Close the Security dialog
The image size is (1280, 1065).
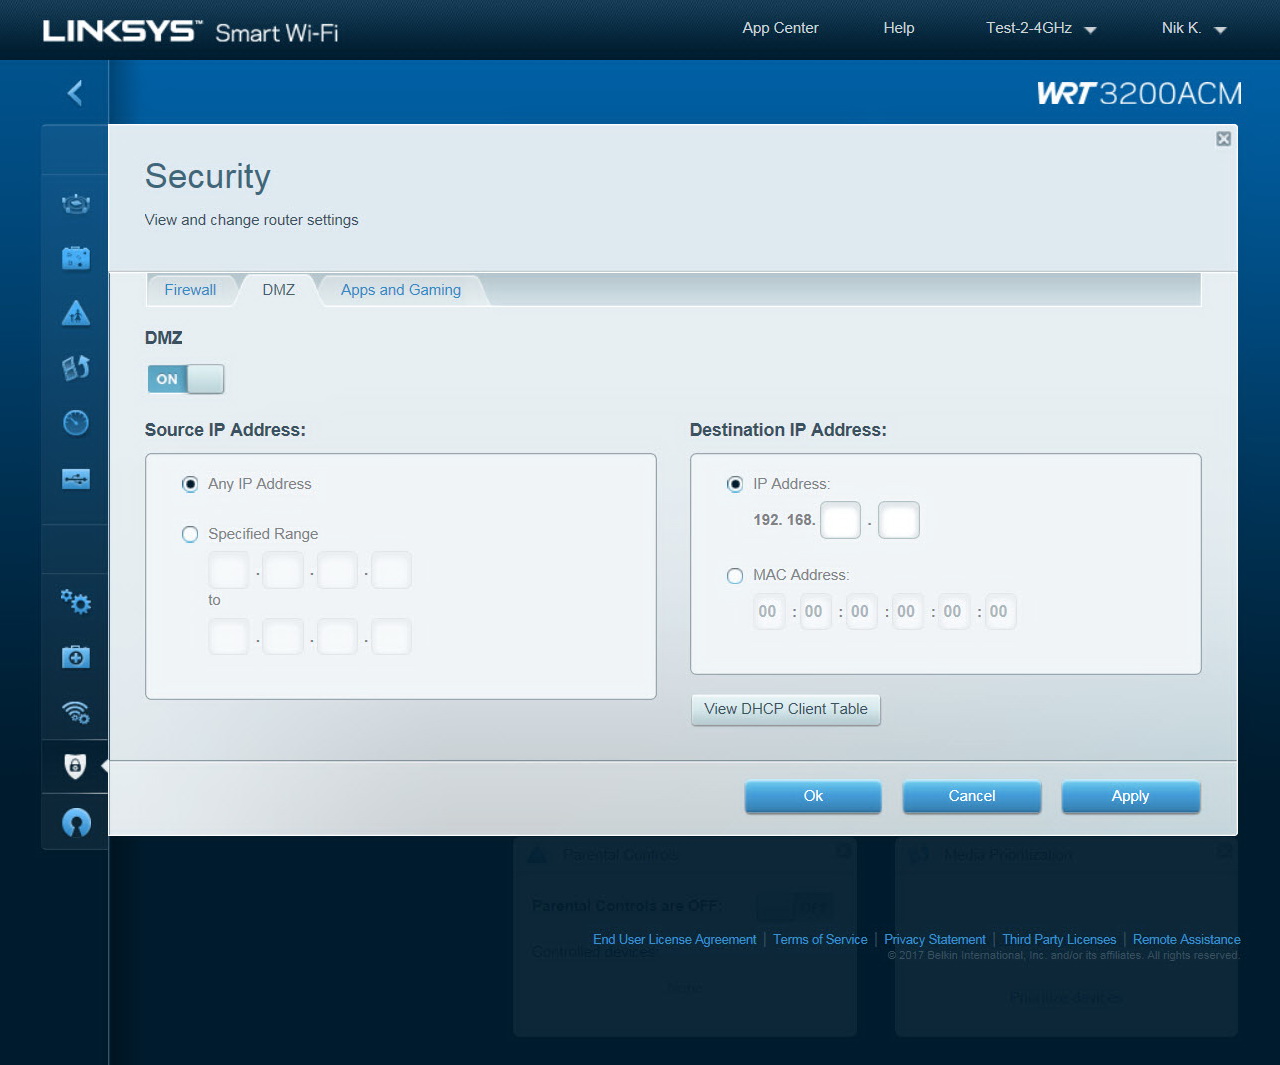tap(1223, 139)
